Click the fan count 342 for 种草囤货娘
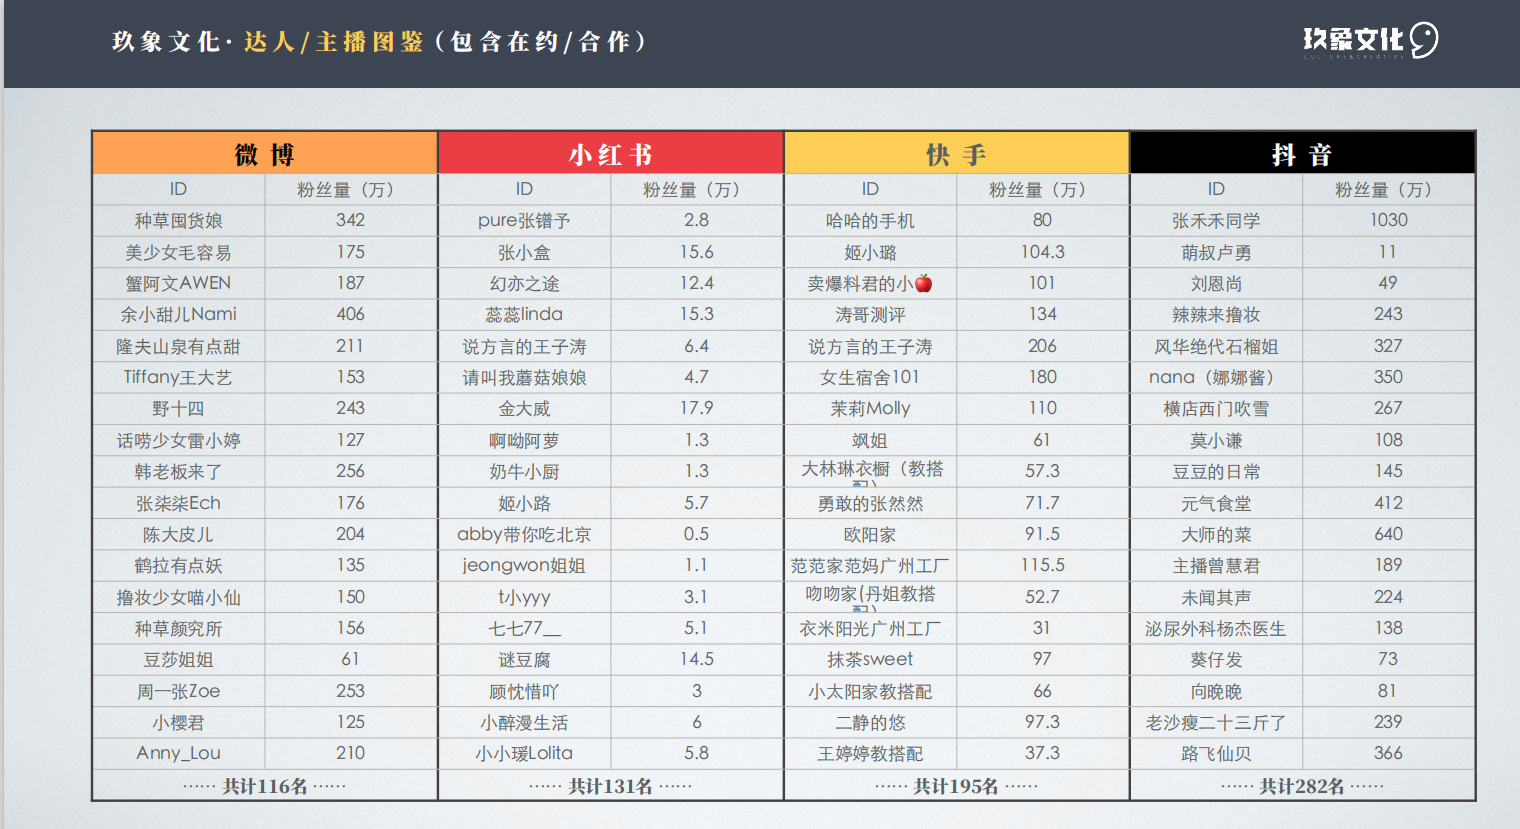1520x829 pixels. point(350,220)
